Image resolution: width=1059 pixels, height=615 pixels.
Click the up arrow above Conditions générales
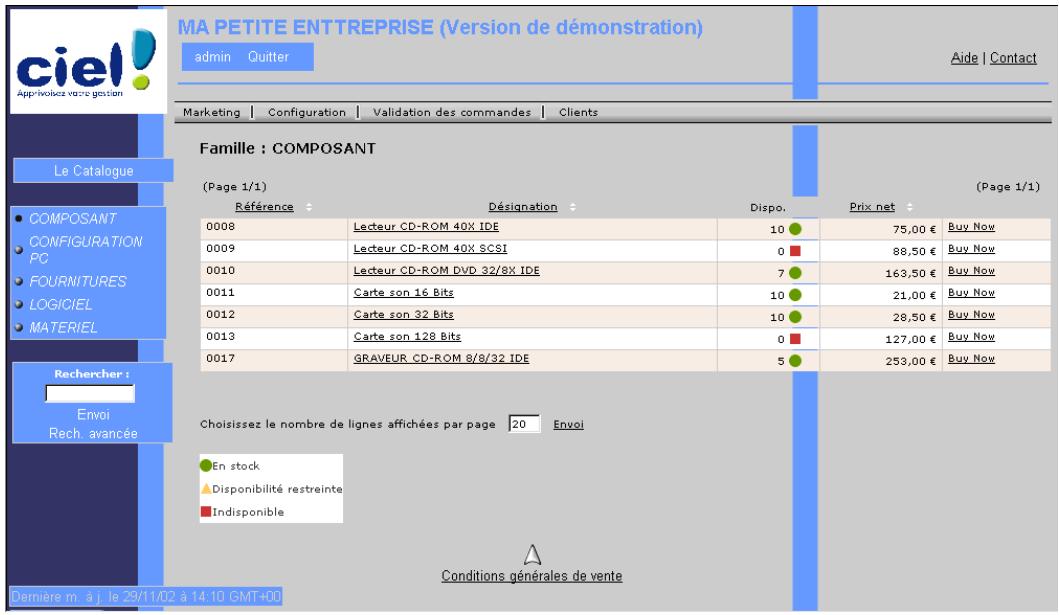click(532, 555)
